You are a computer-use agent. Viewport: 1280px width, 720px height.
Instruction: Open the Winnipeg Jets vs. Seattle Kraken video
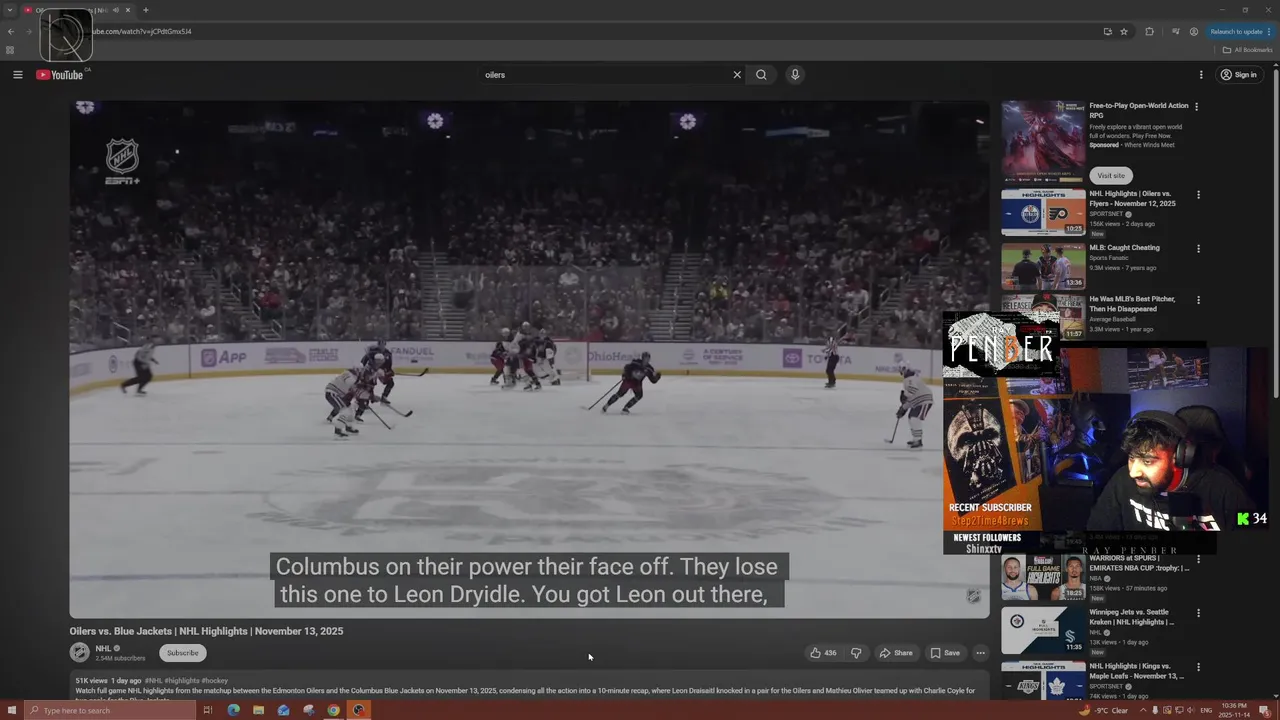[x=1043, y=630]
